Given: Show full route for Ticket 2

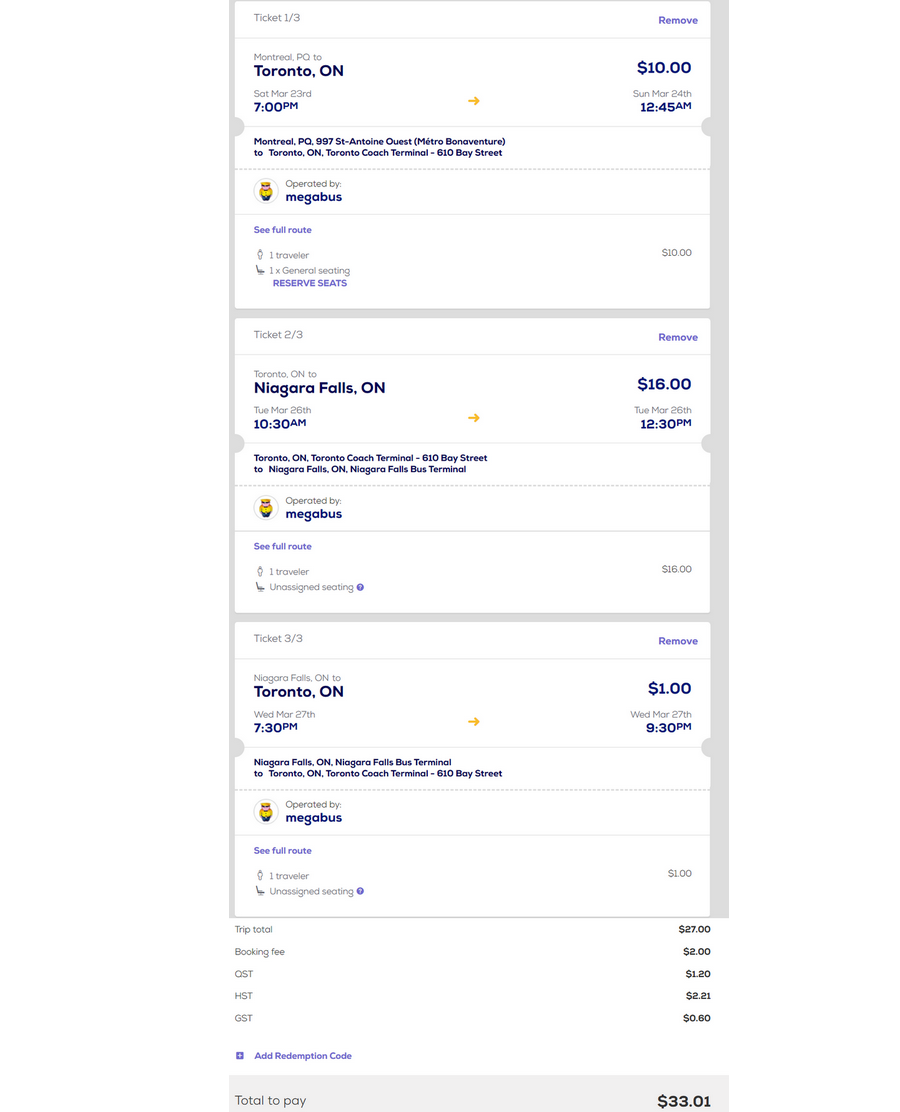Looking at the screenshot, I should 283,547.
